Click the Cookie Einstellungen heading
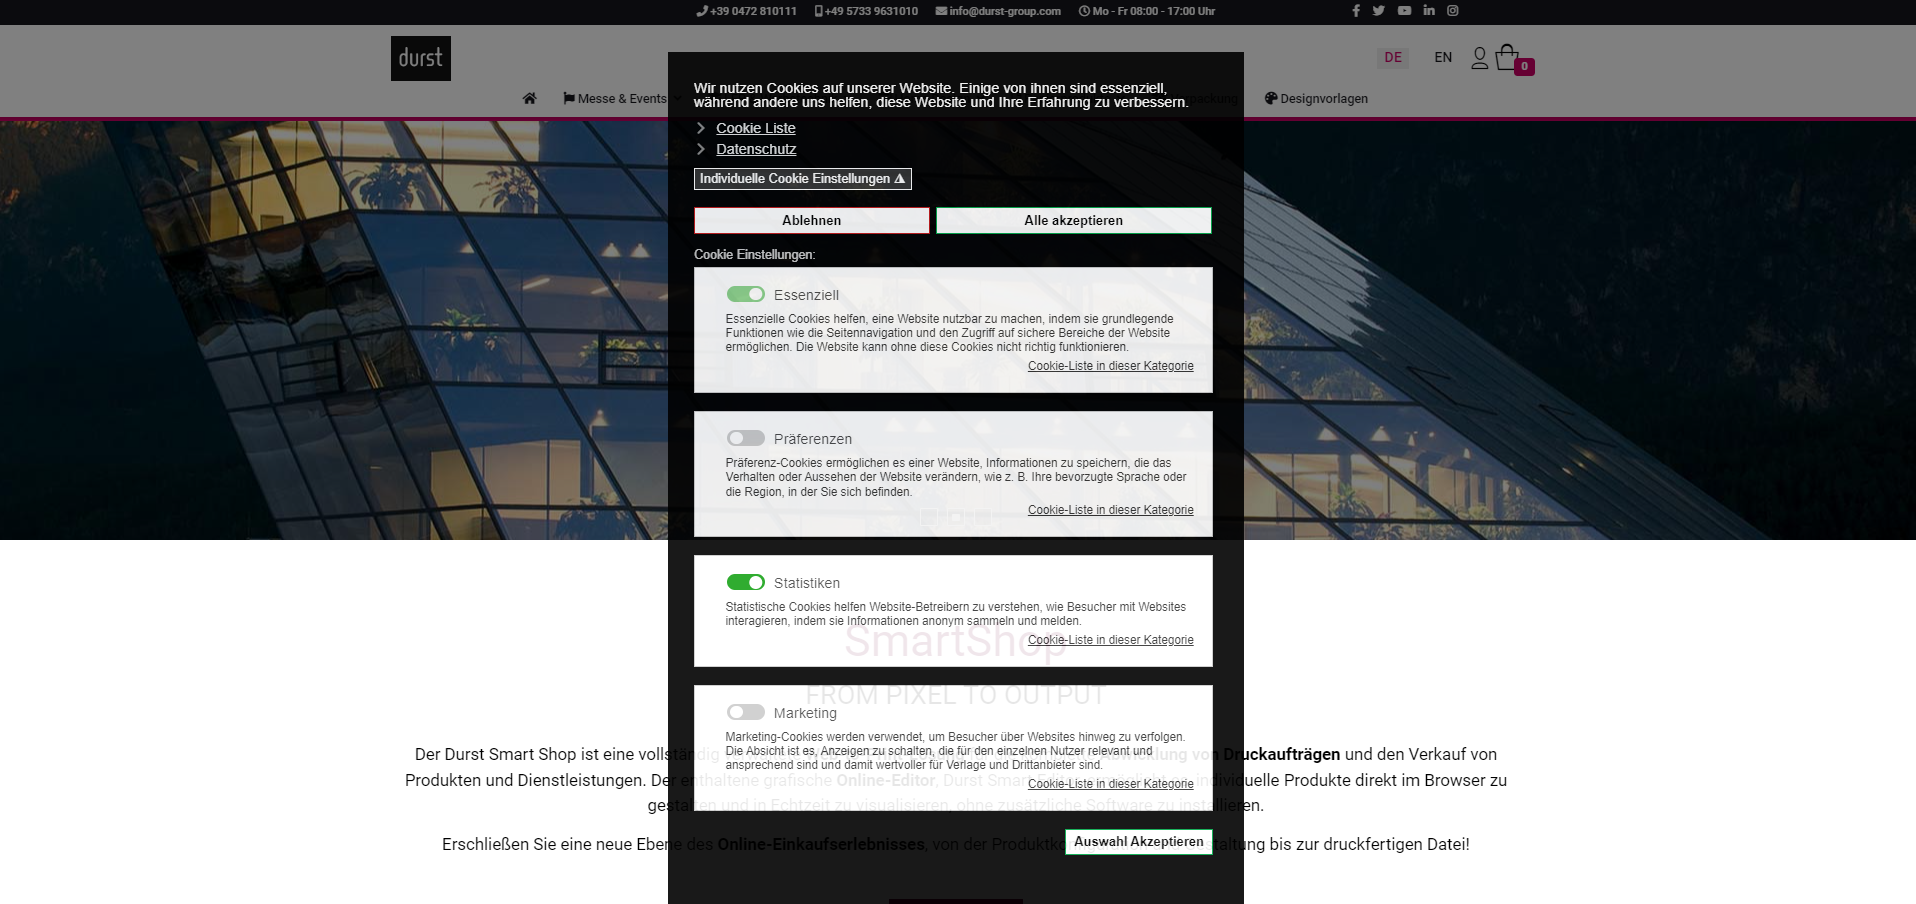The width and height of the screenshot is (1916, 904). (755, 255)
